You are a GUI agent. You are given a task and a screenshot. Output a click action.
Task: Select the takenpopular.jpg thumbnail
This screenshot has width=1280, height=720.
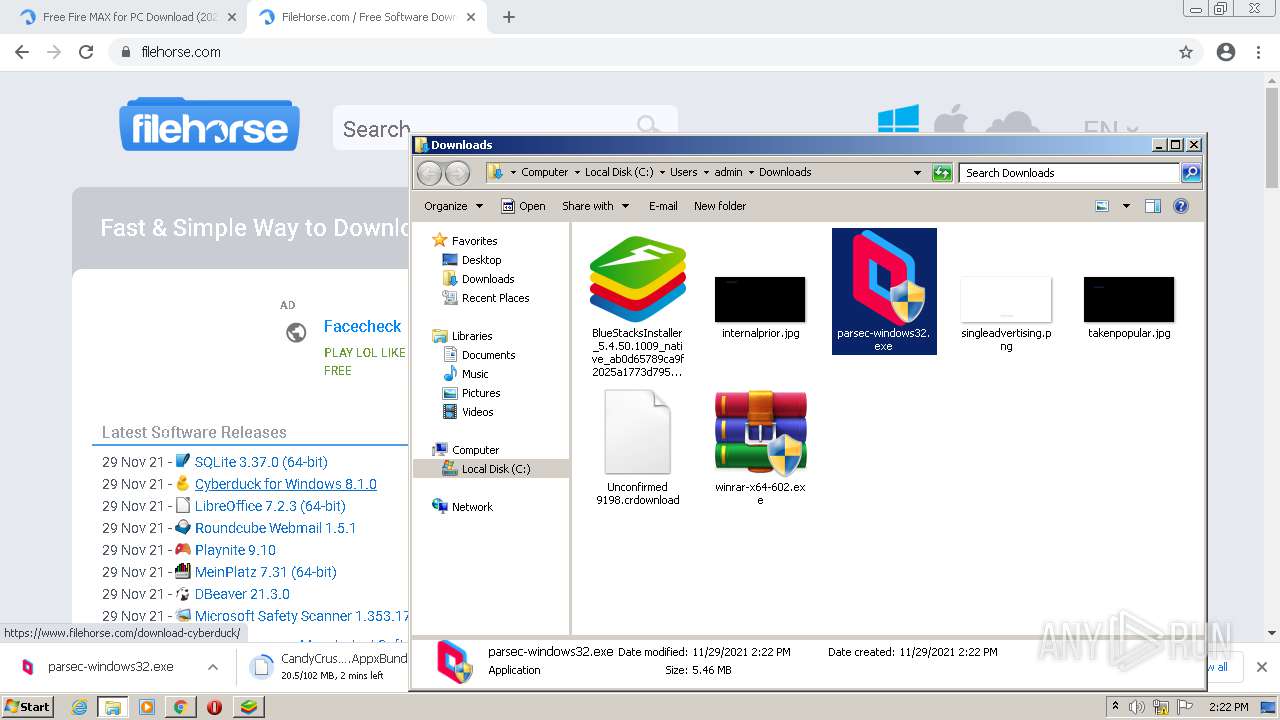point(1129,299)
